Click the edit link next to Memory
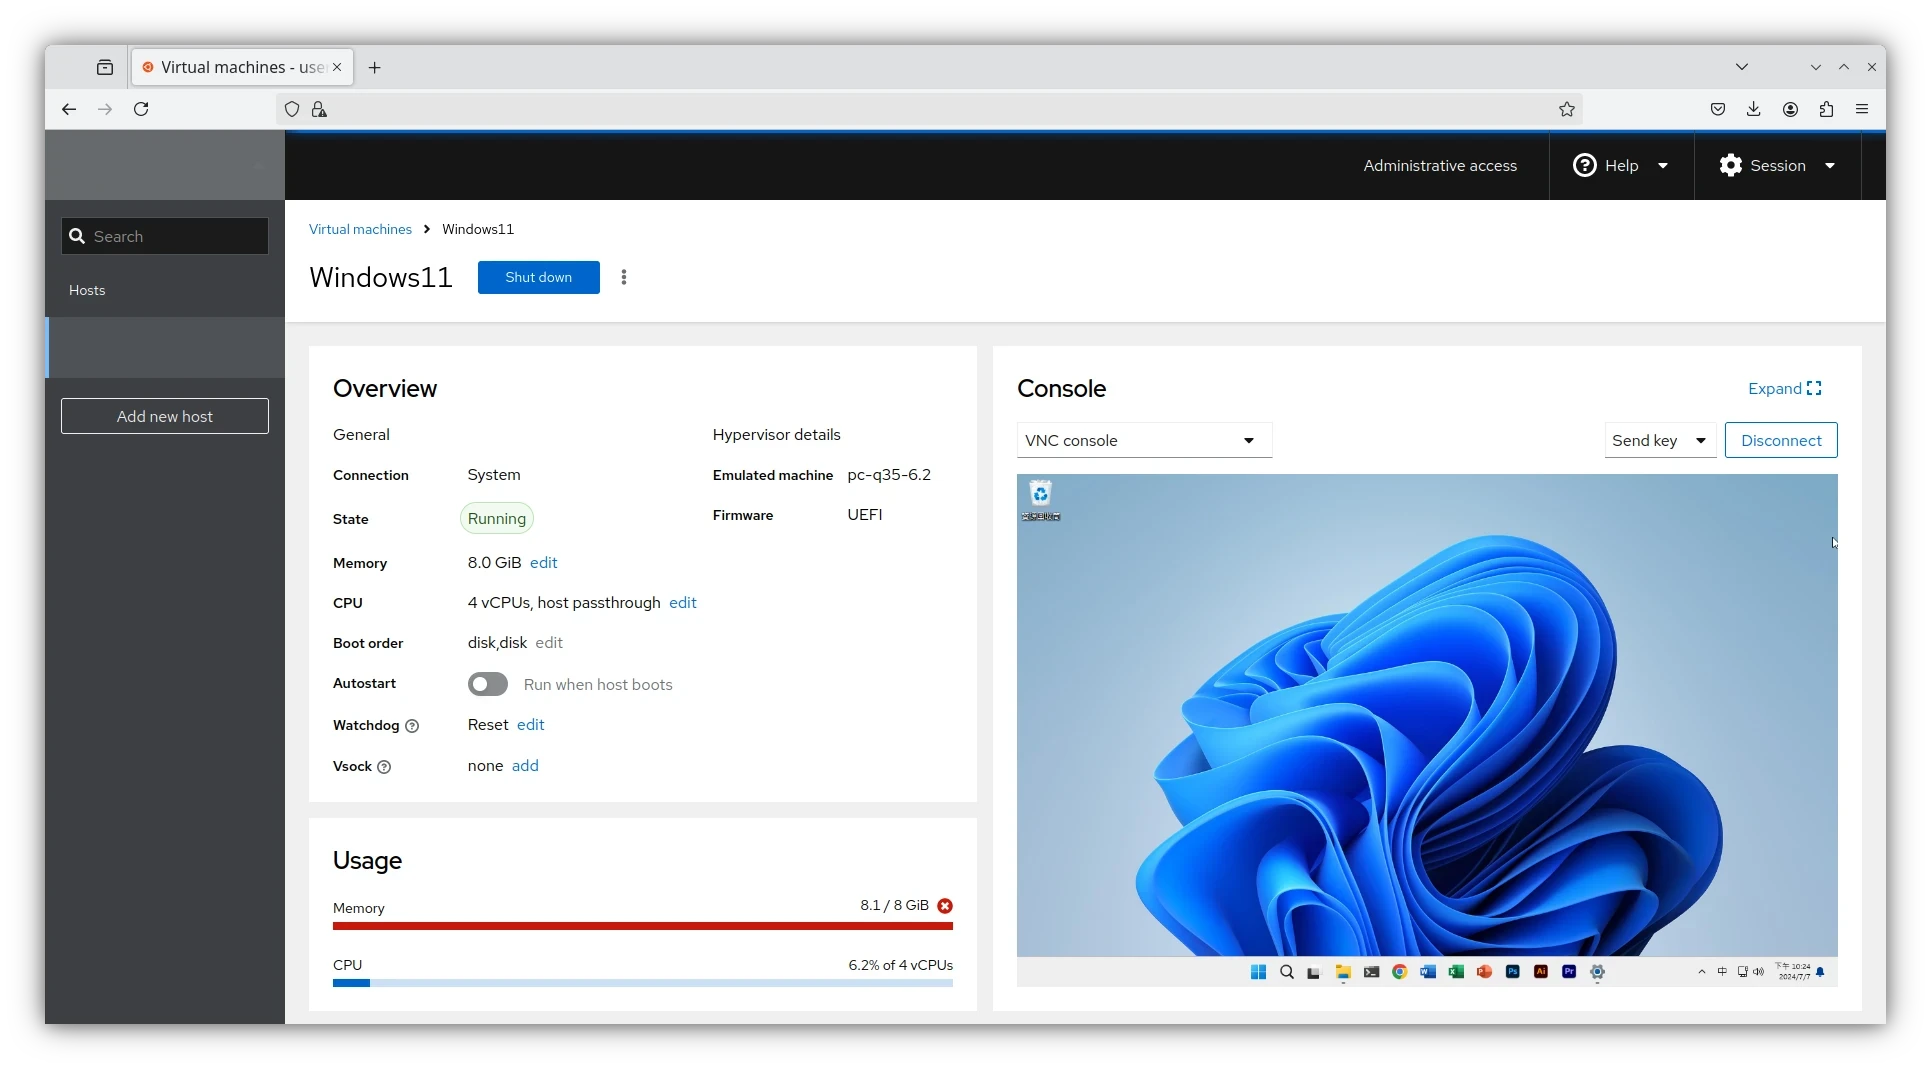This screenshot has height=1069, width=1931. point(543,563)
